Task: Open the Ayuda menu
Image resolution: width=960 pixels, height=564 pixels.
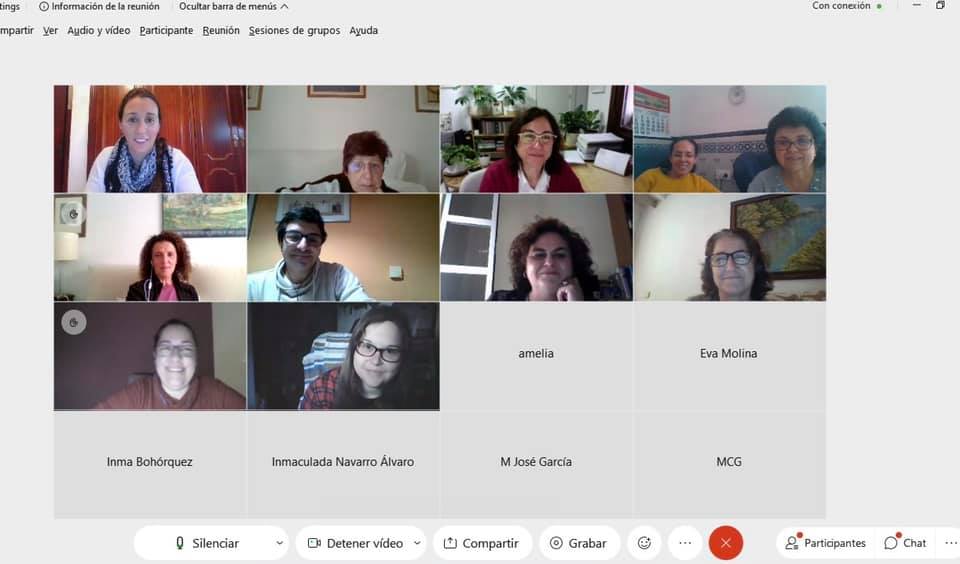Action: point(363,30)
